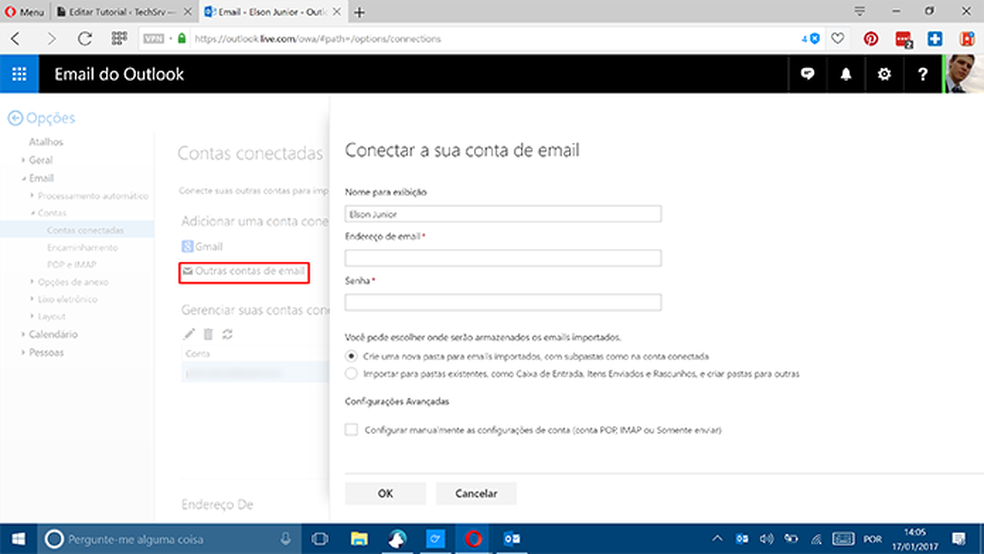This screenshot has height=554, width=984.
Task: Open notifications bell in Outlook header
Action: (x=846, y=74)
